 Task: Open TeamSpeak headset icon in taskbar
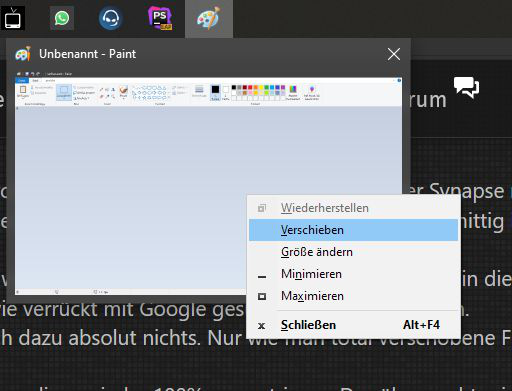pos(110,18)
